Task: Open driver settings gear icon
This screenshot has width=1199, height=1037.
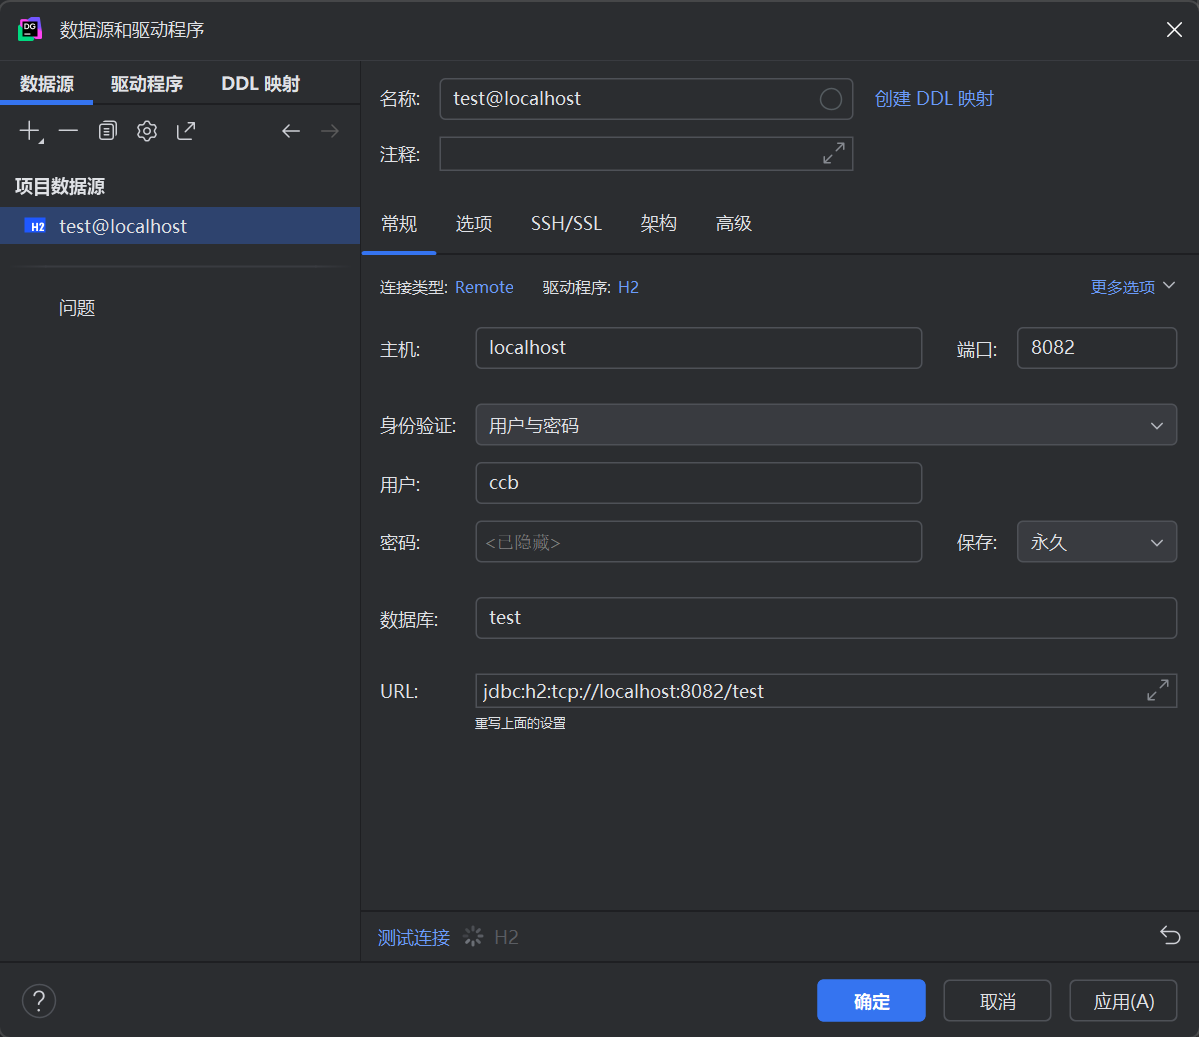Action: (147, 132)
